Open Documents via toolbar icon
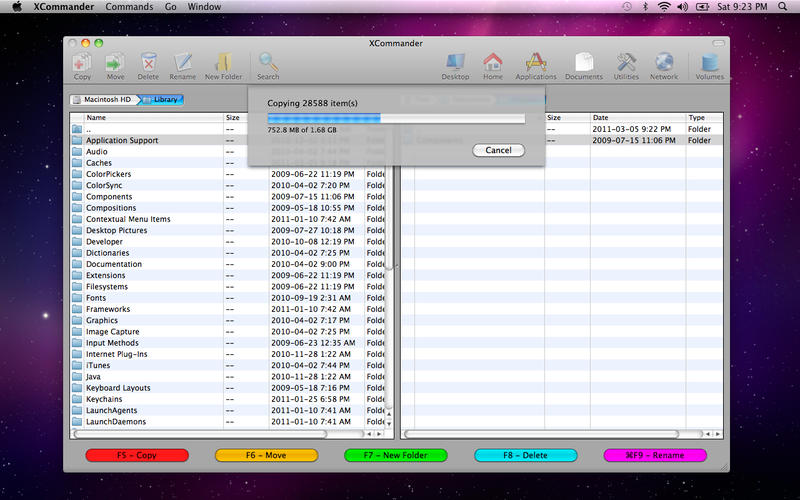 coord(584,66)
